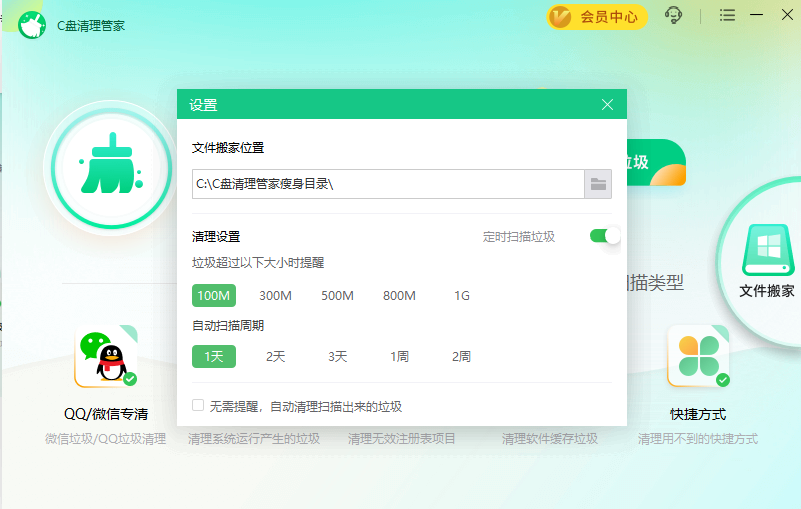This screenshot has height=509, width=801.
Task: Choose 2周 scan period
Action: point(461,356)
